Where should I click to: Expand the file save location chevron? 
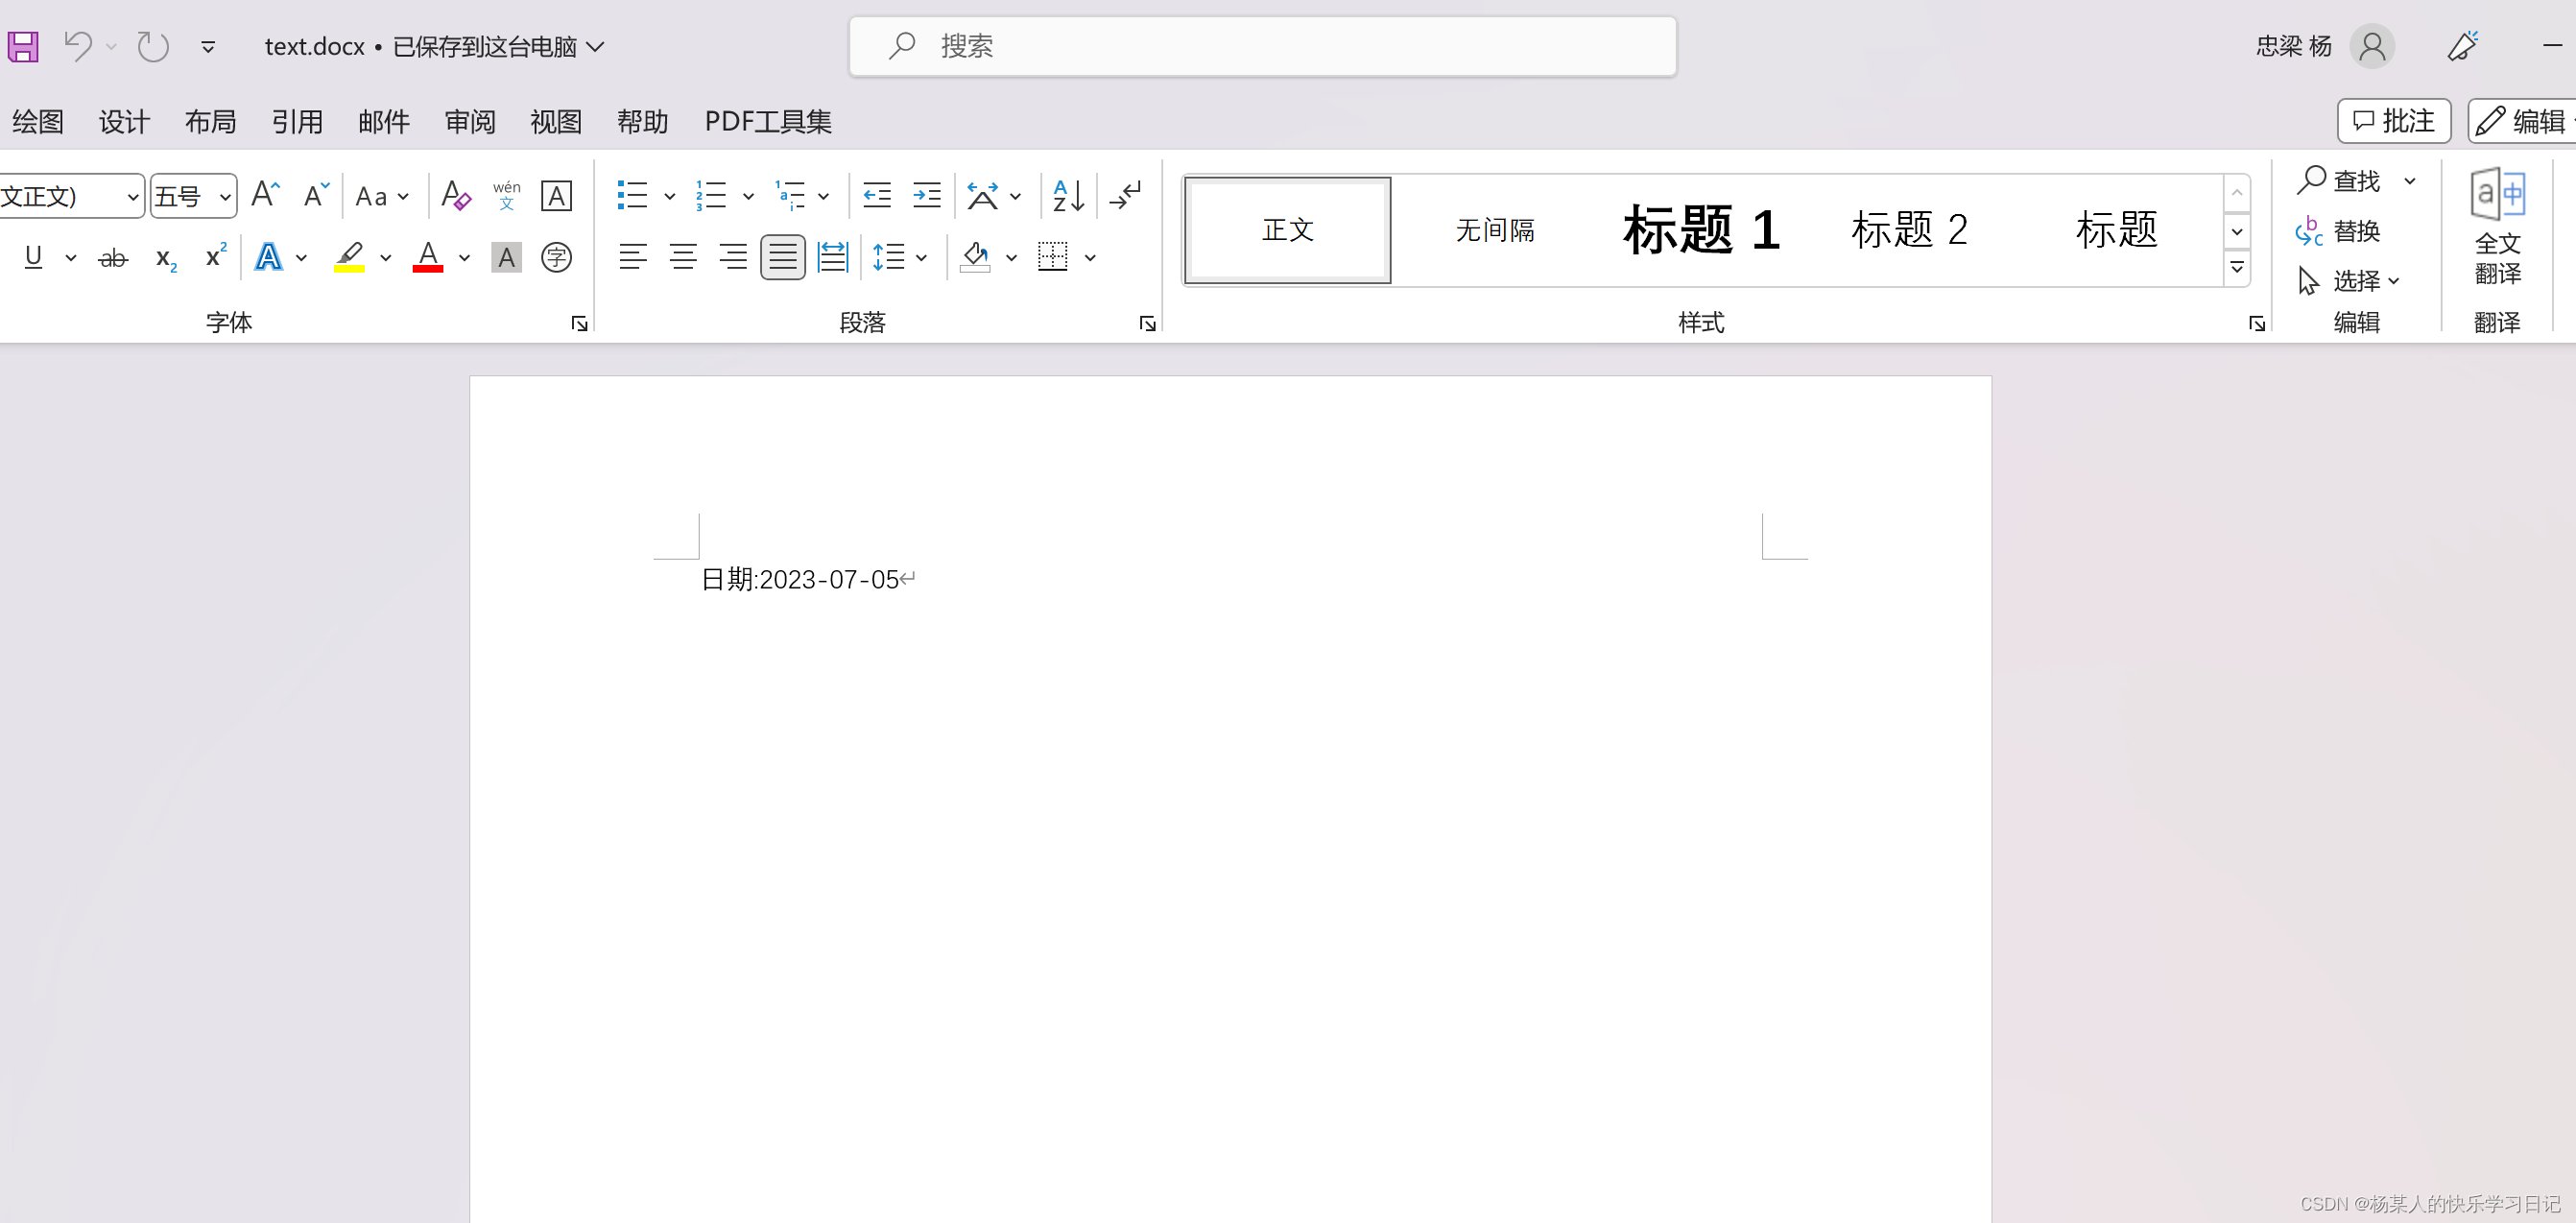(595, 46)
